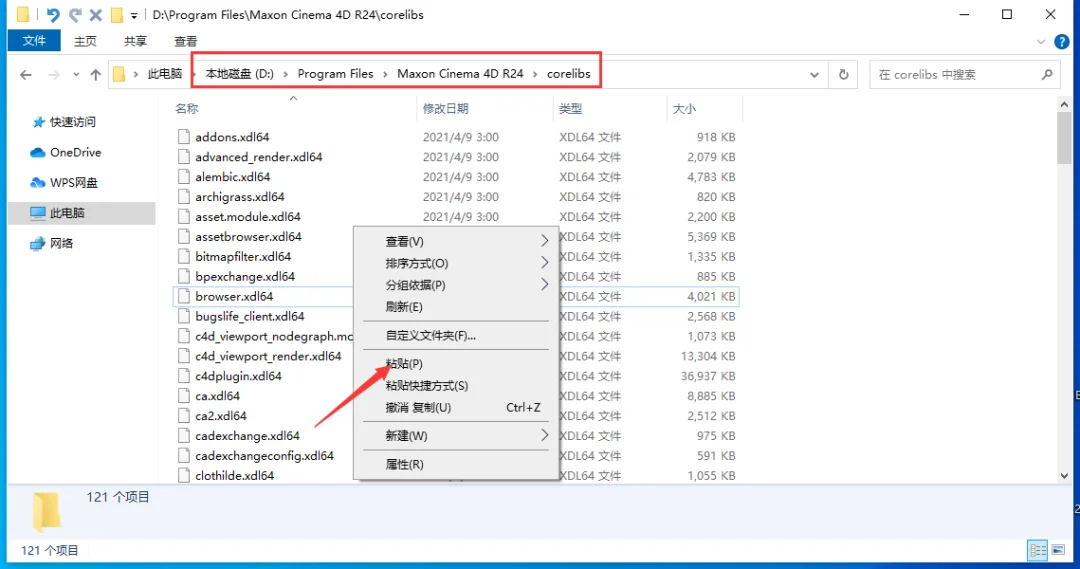Click Program Files breadcrumb

click(335, 74)
